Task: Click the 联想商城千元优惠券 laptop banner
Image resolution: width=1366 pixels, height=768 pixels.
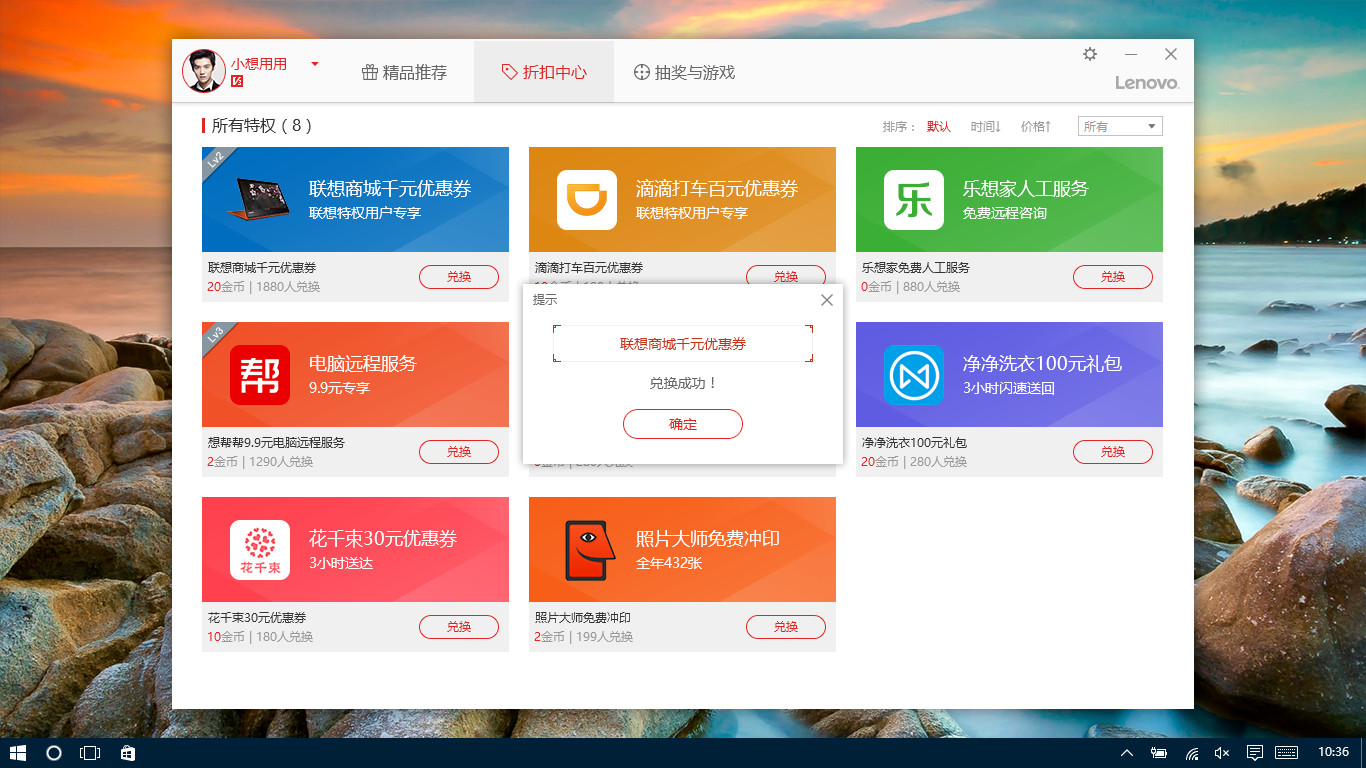Action: [355, 199]
